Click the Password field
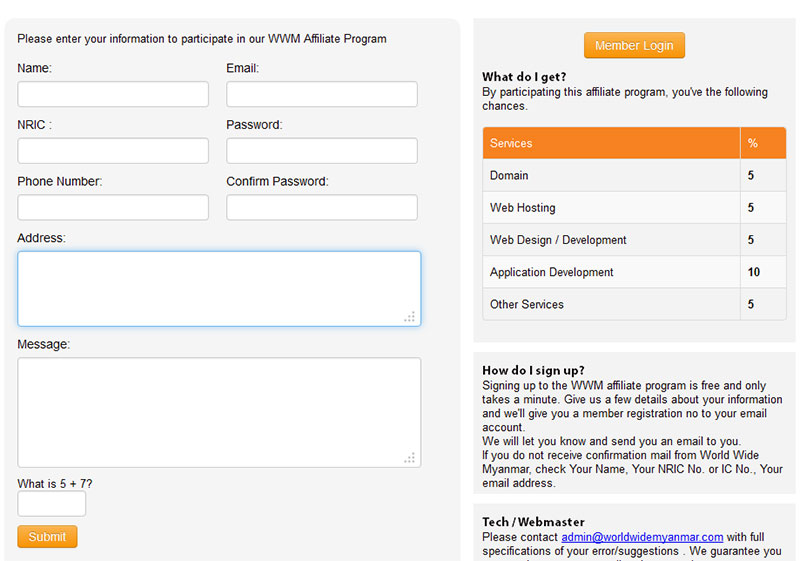800x561 pixels. click(x=321, y=151)
